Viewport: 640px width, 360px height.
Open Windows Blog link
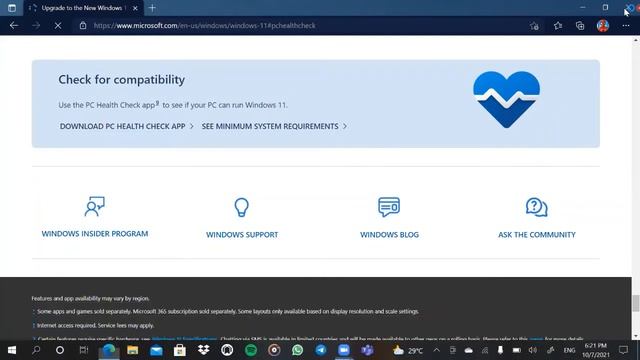[389, 235]
